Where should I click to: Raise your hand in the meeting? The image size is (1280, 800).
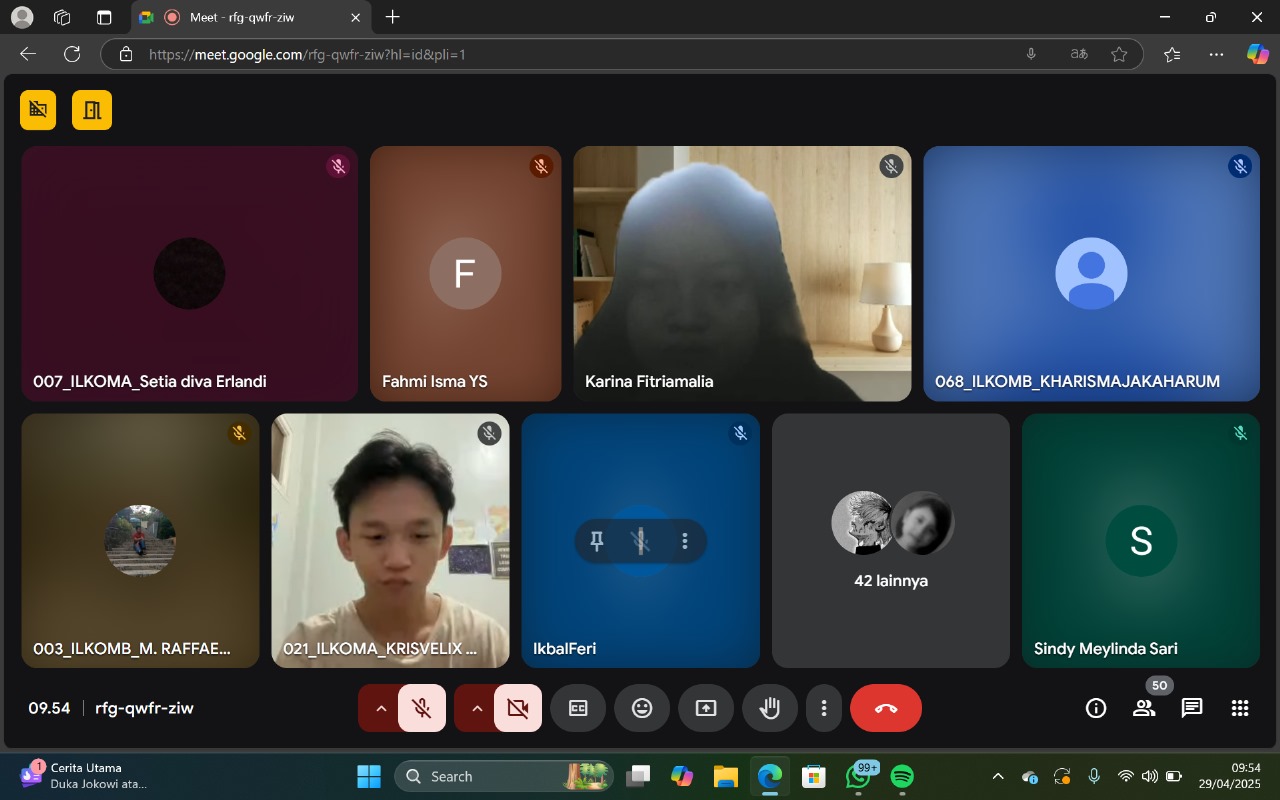769,708
